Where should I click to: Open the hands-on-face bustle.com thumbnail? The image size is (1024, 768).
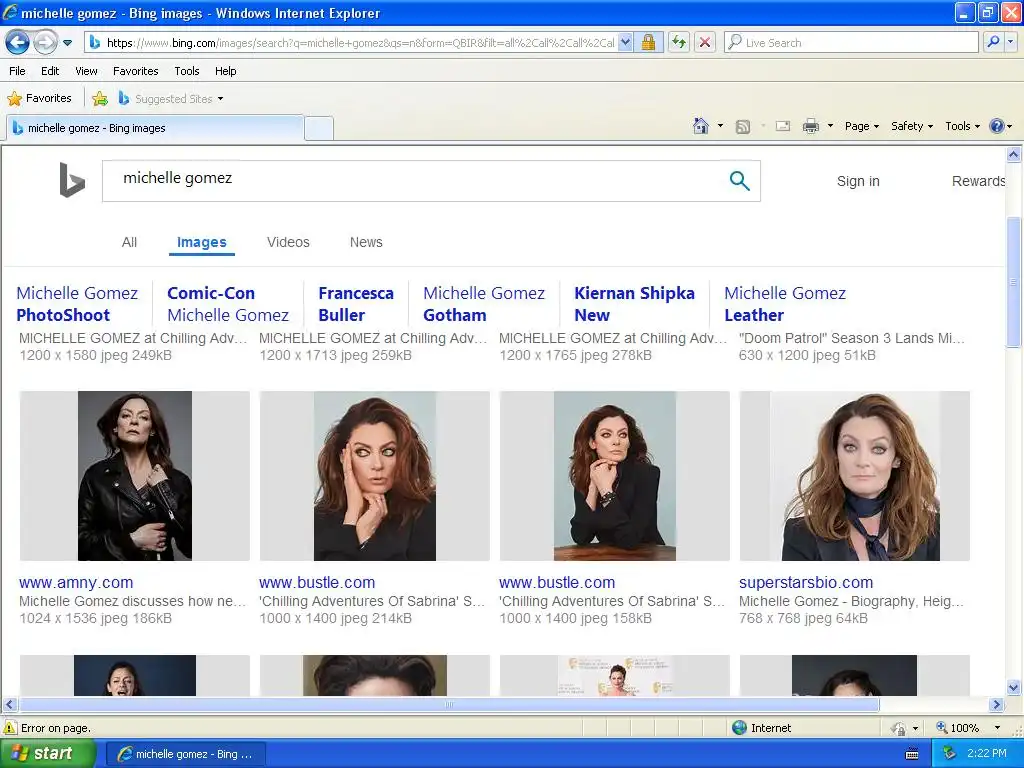point(375,476)
